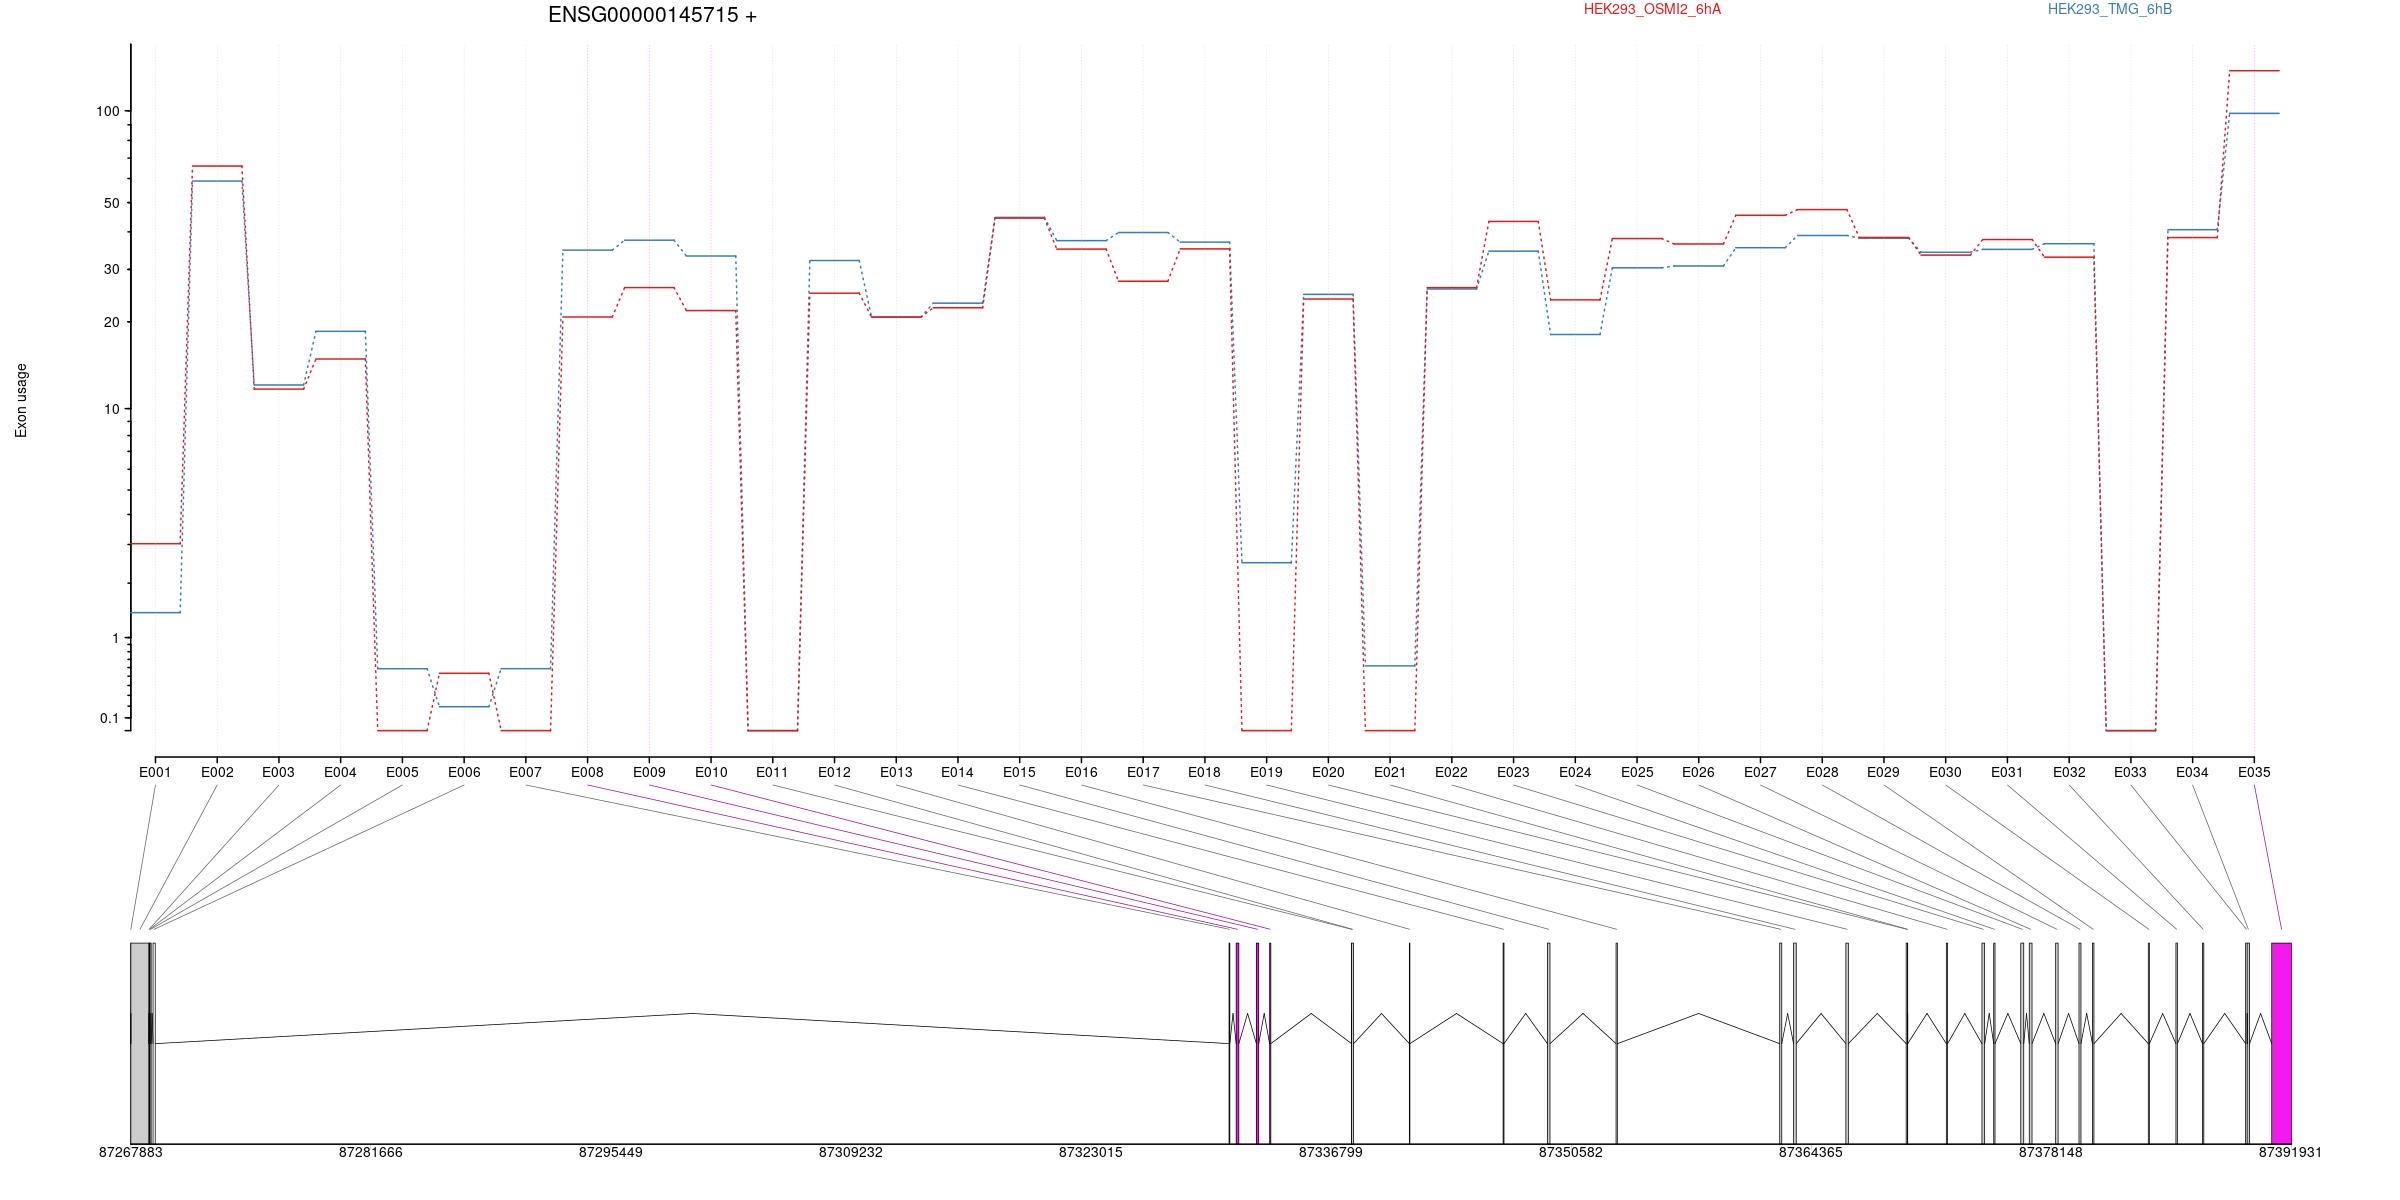2400x1200 pixels.
Task: Click the red E035 usage line segment
Action: [x=2254, y=71]
